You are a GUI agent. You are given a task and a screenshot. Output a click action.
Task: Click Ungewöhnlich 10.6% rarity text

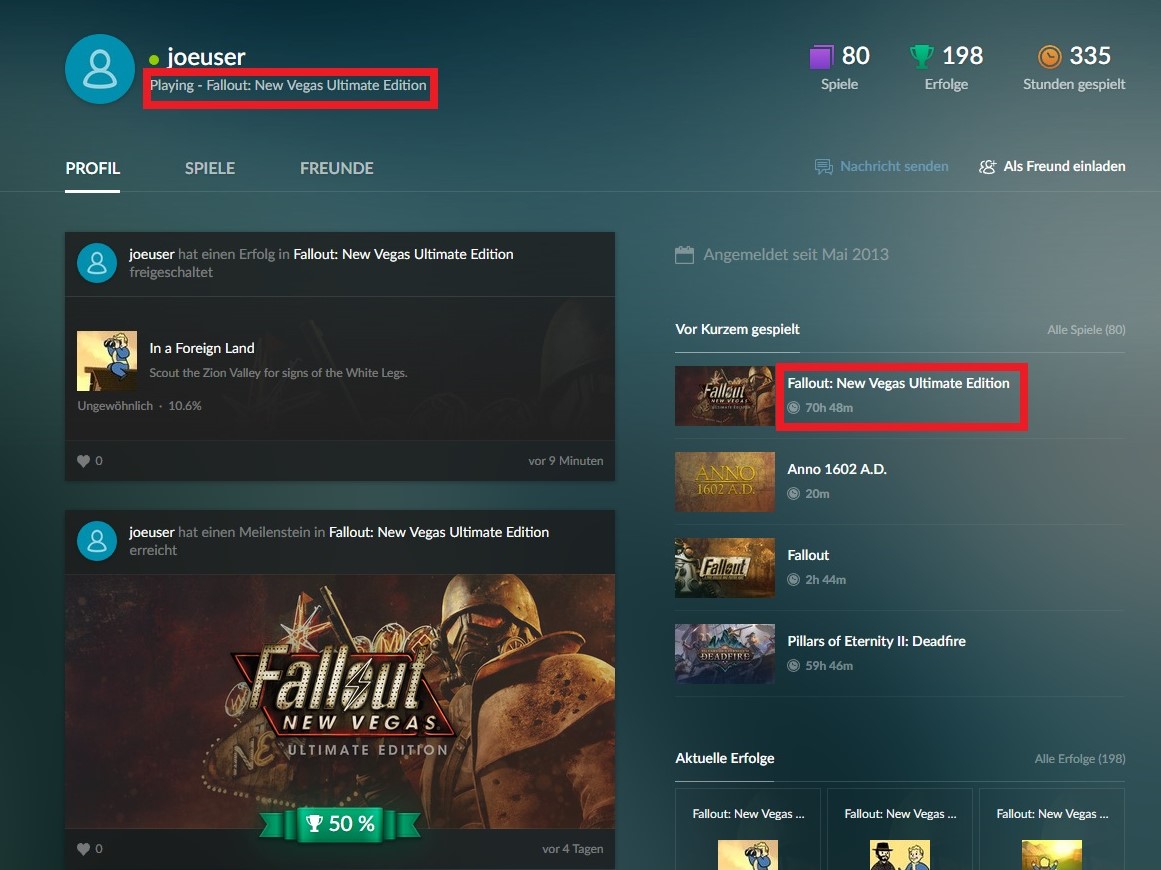[x=139, y=406]
